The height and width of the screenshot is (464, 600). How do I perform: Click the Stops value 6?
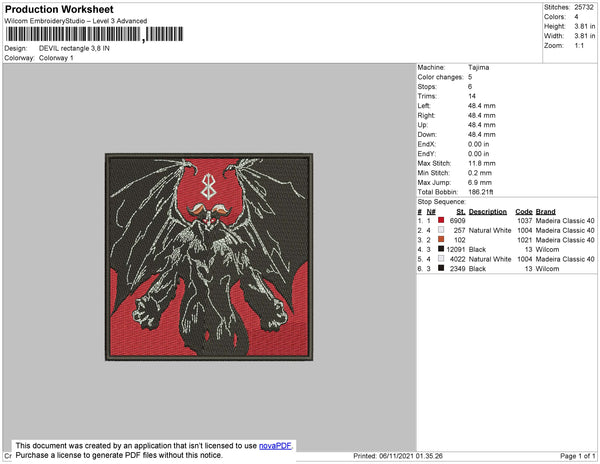pos(470,86)
